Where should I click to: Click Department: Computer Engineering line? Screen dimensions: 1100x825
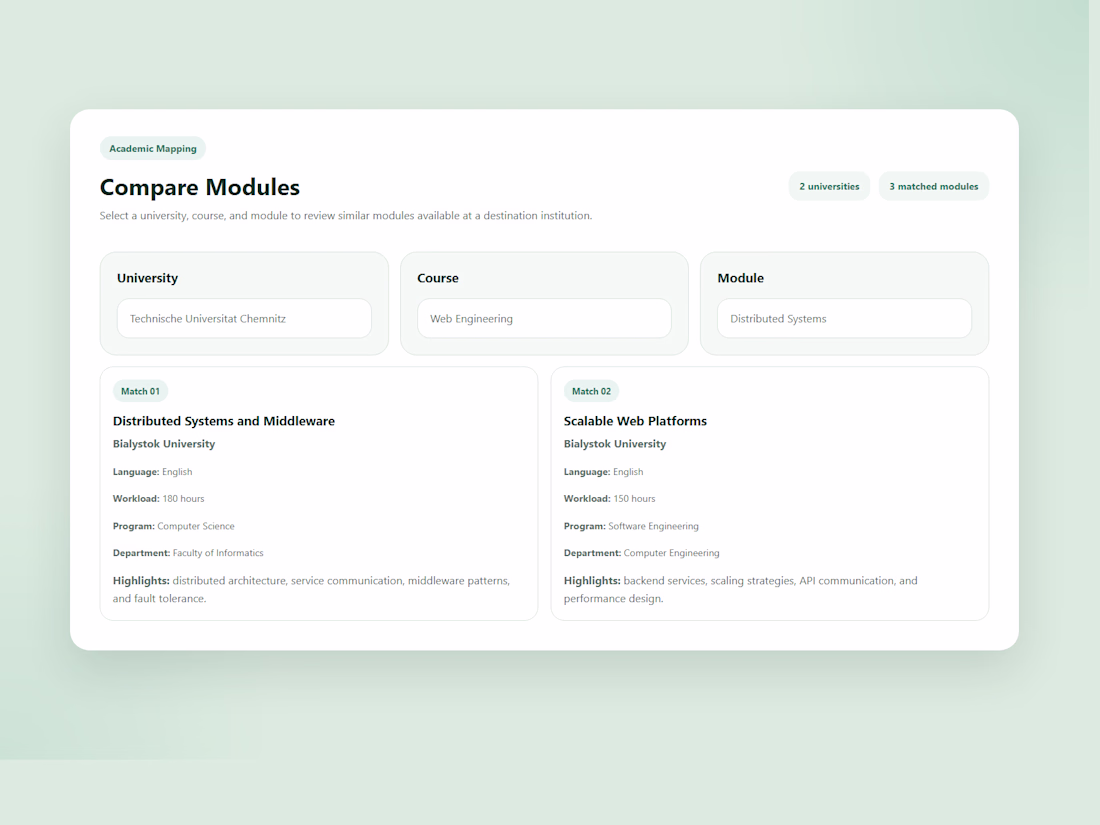tap(642, 553)
